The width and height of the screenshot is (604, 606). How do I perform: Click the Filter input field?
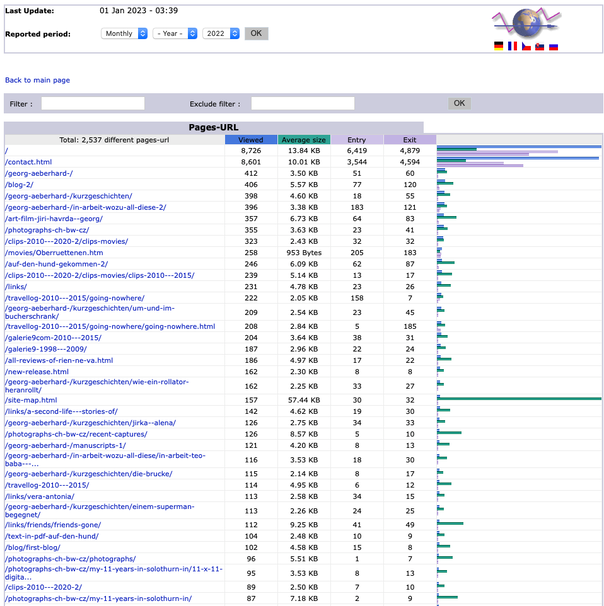(x=93, y=104)
